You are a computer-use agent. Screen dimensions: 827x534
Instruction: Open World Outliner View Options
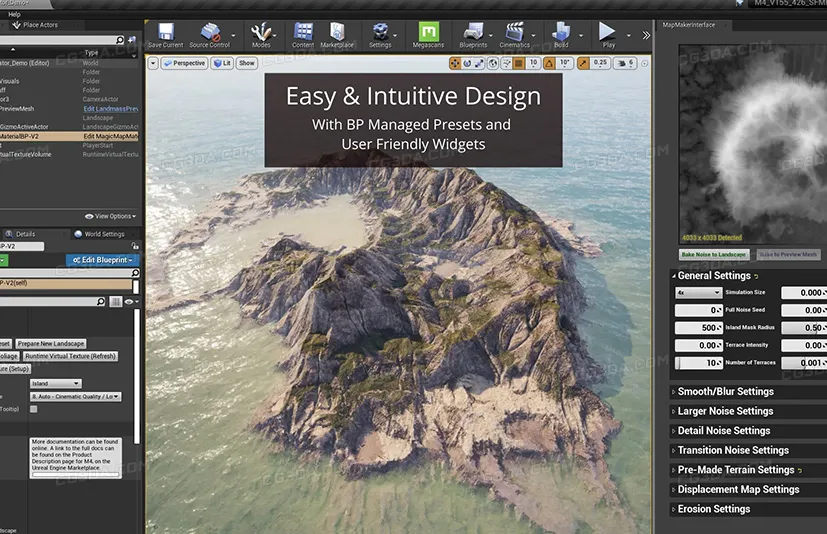(111, 216)
